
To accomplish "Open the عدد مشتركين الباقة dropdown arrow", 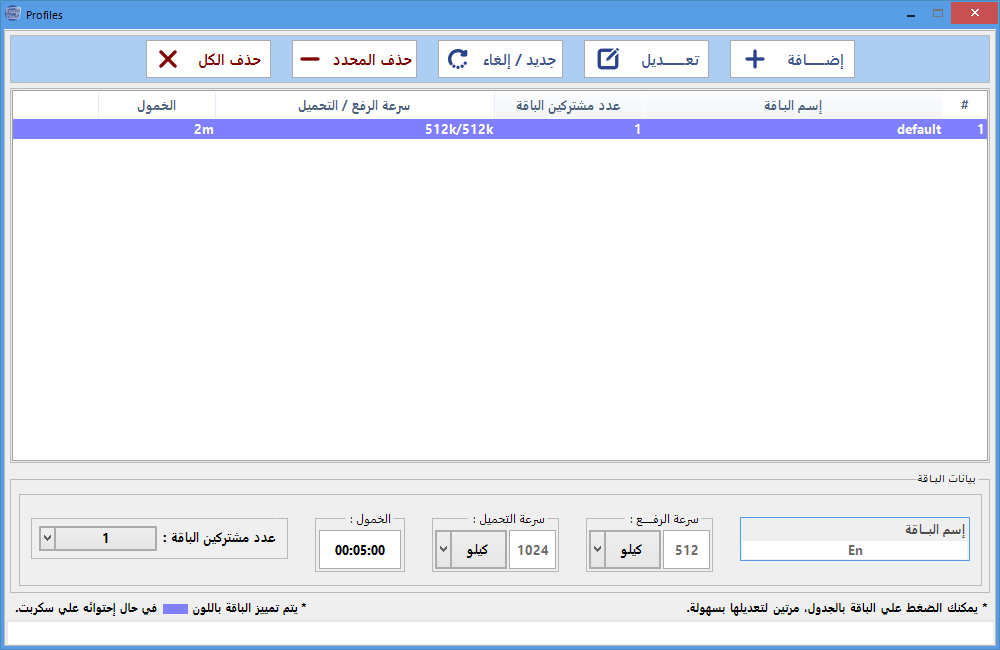I will click(46, 538).
